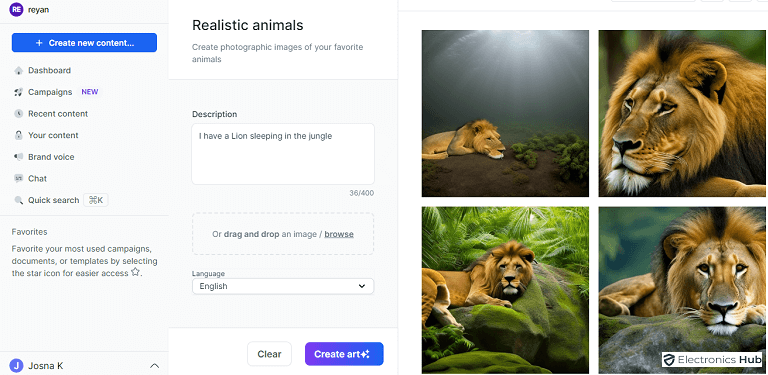Click the Create new content button

(84, 43)
